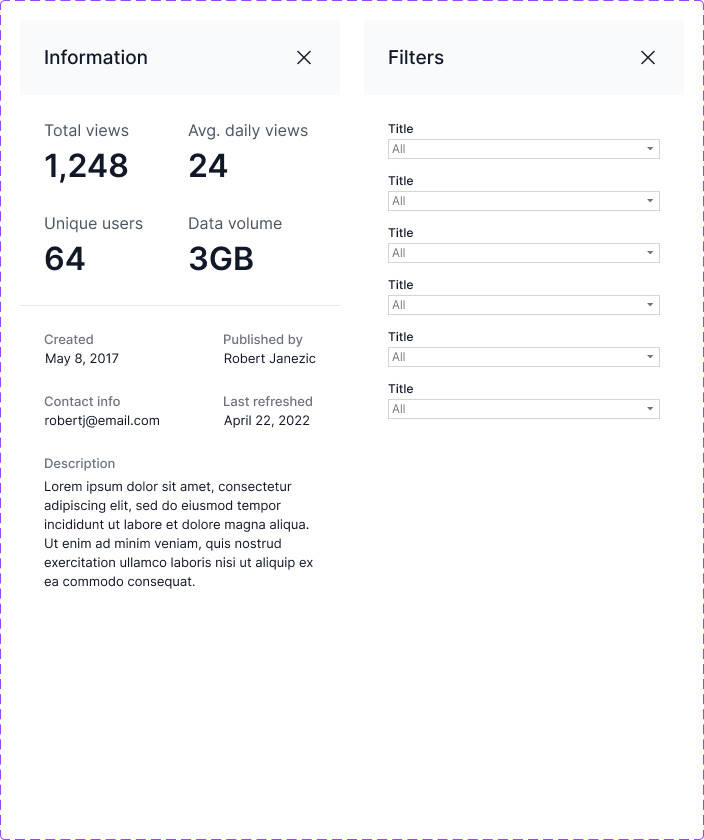Click the robertj@email.com contact email
The image size is (704, 840).
[x=102, y=420]
